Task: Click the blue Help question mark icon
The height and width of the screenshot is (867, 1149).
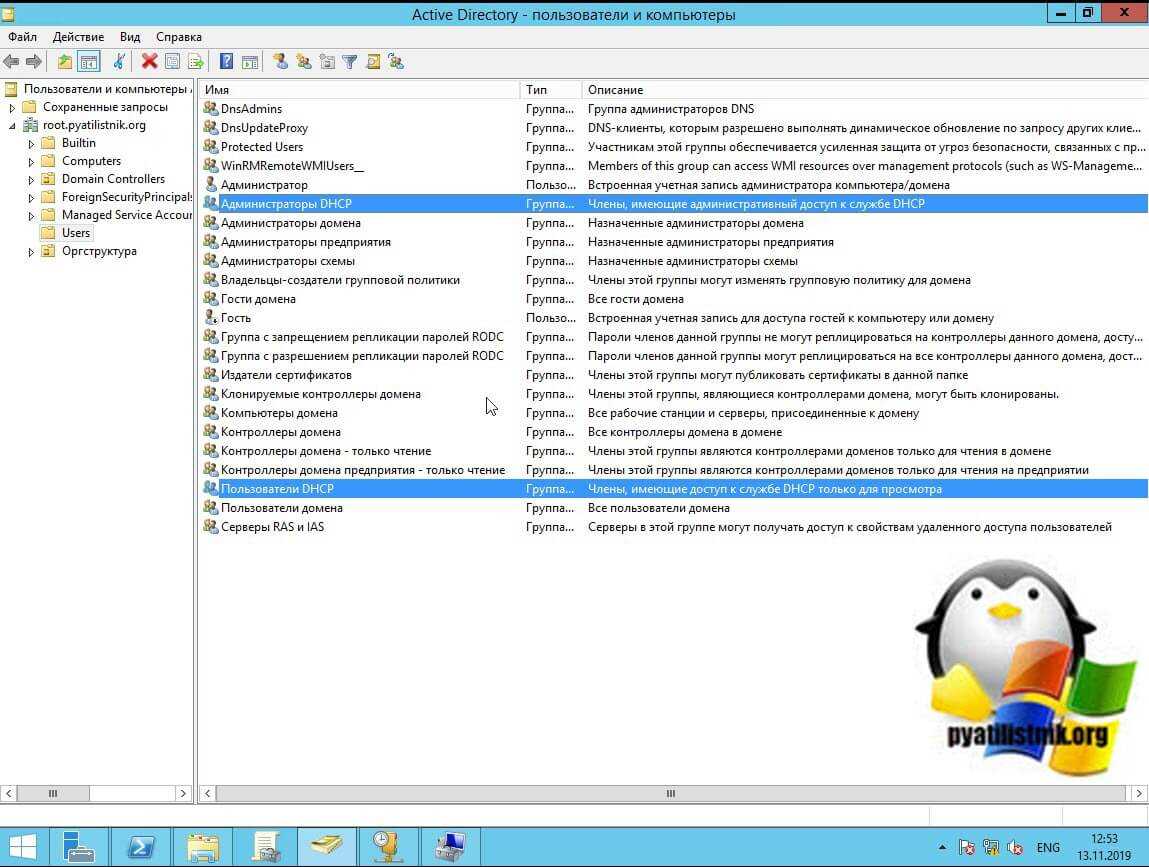Action: click(226, 62)
